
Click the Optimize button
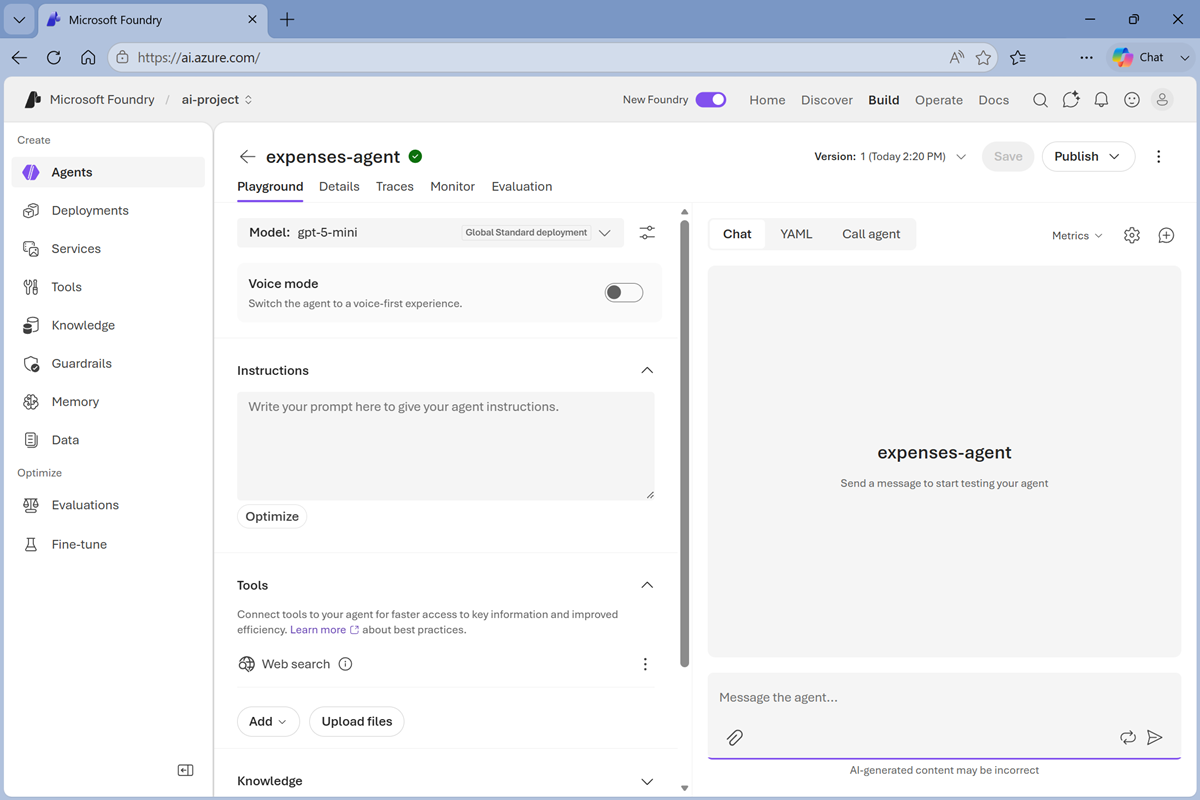[x=272, y=517]
